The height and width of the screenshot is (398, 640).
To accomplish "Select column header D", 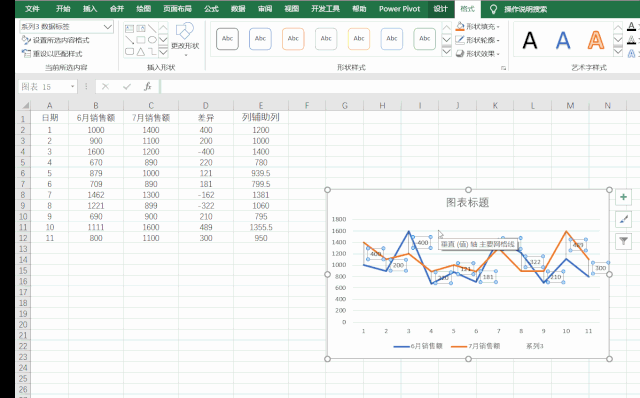I will pyautogui.click(x=206, y=106).
